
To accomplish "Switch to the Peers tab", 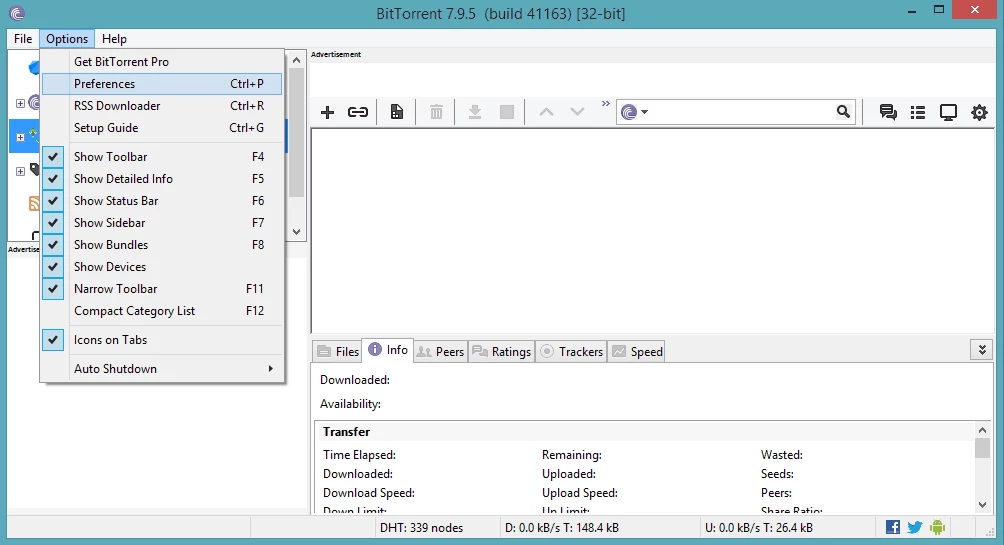I will [440, 351].
